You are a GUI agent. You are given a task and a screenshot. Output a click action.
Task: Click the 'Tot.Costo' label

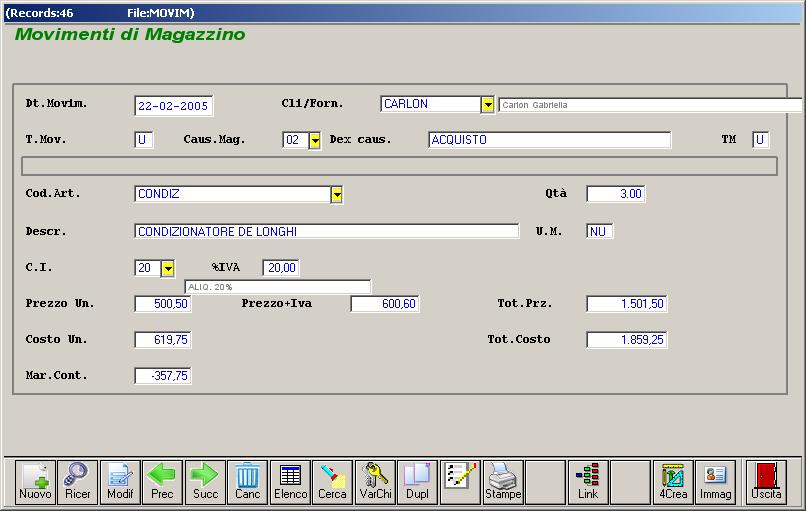[x=519, y=339]
